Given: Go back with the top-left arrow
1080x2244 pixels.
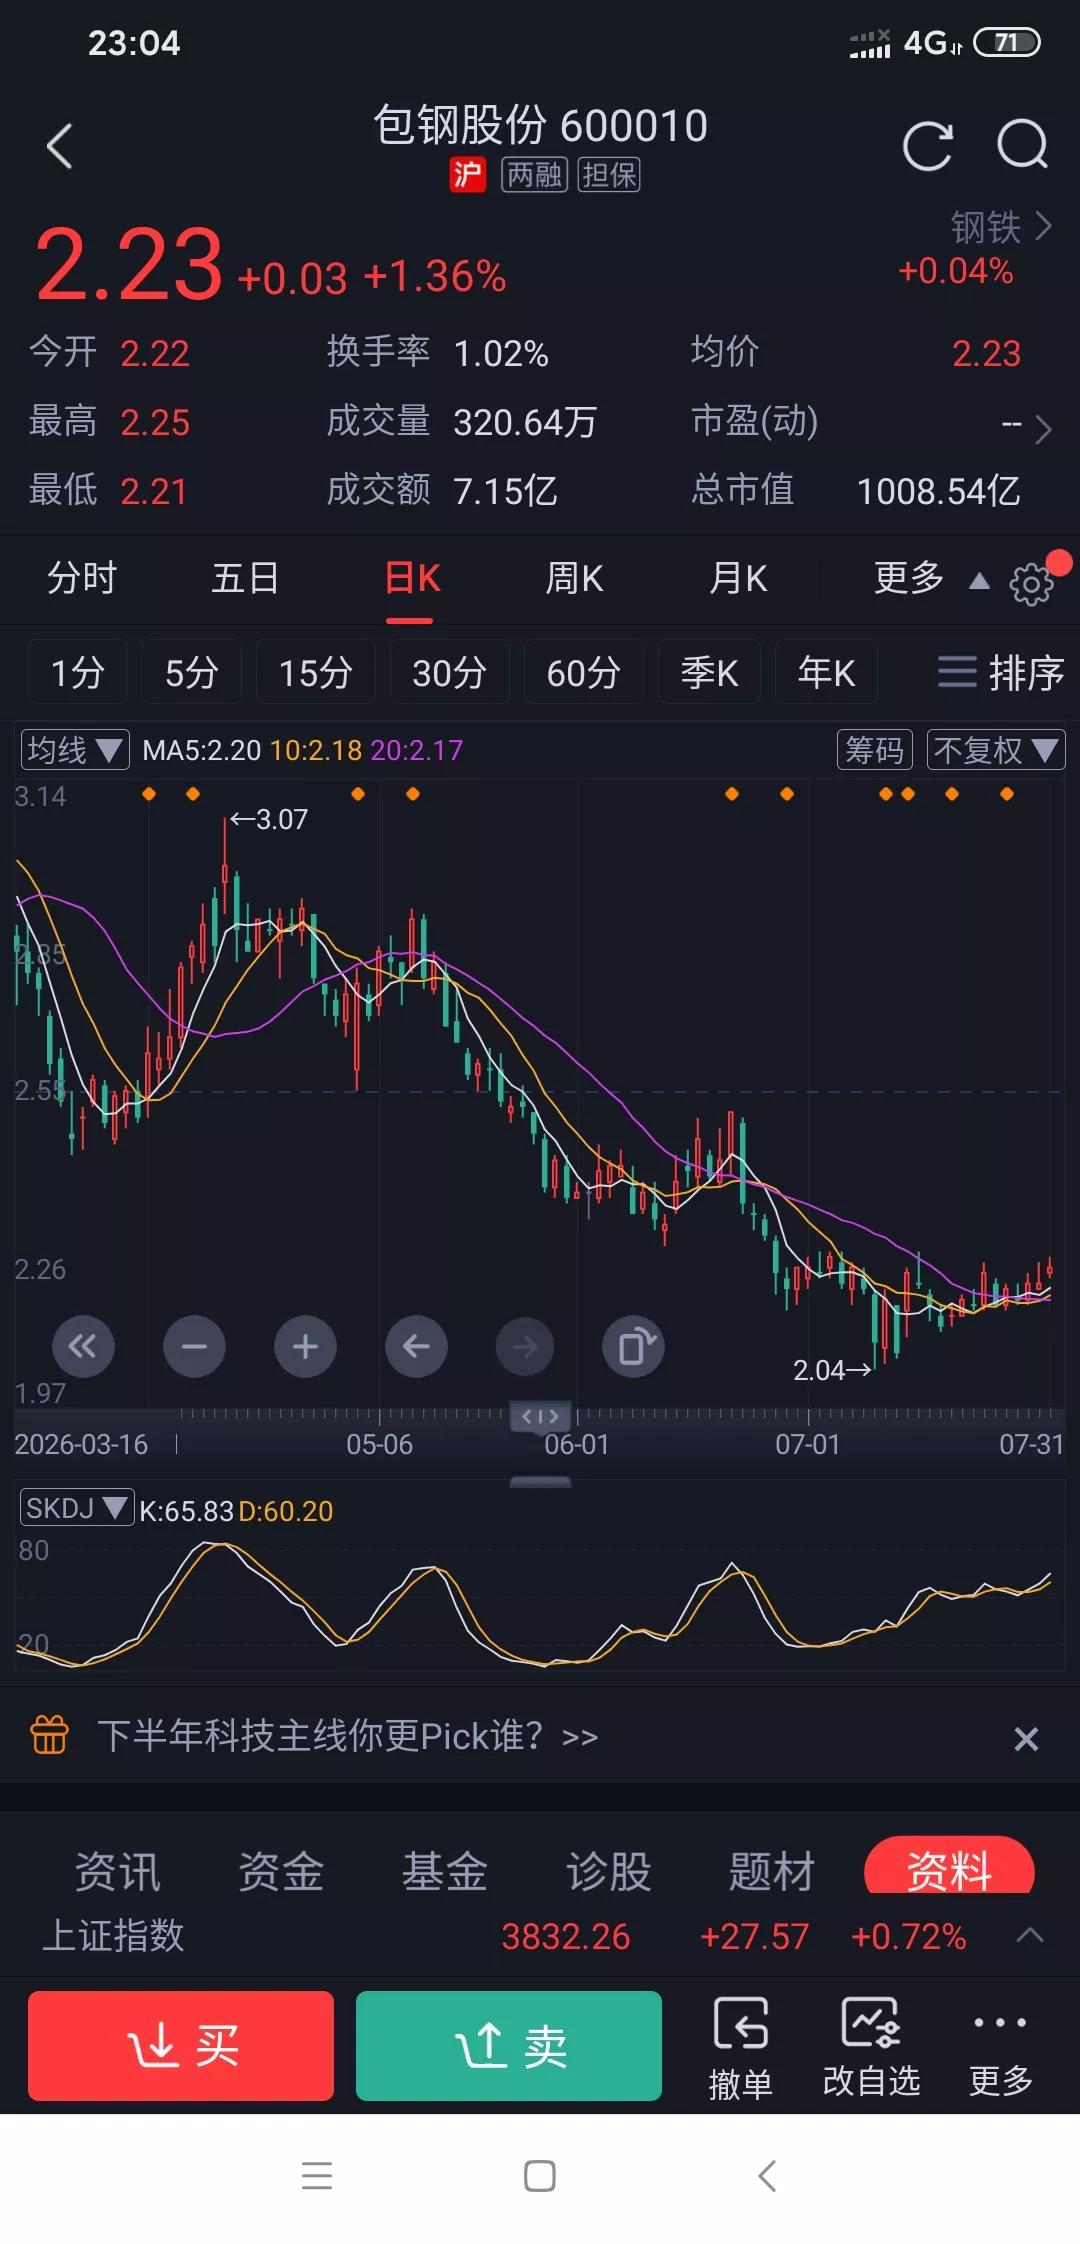Looking at the screenshot, I should pyautogui.click(x=60, y=146).
